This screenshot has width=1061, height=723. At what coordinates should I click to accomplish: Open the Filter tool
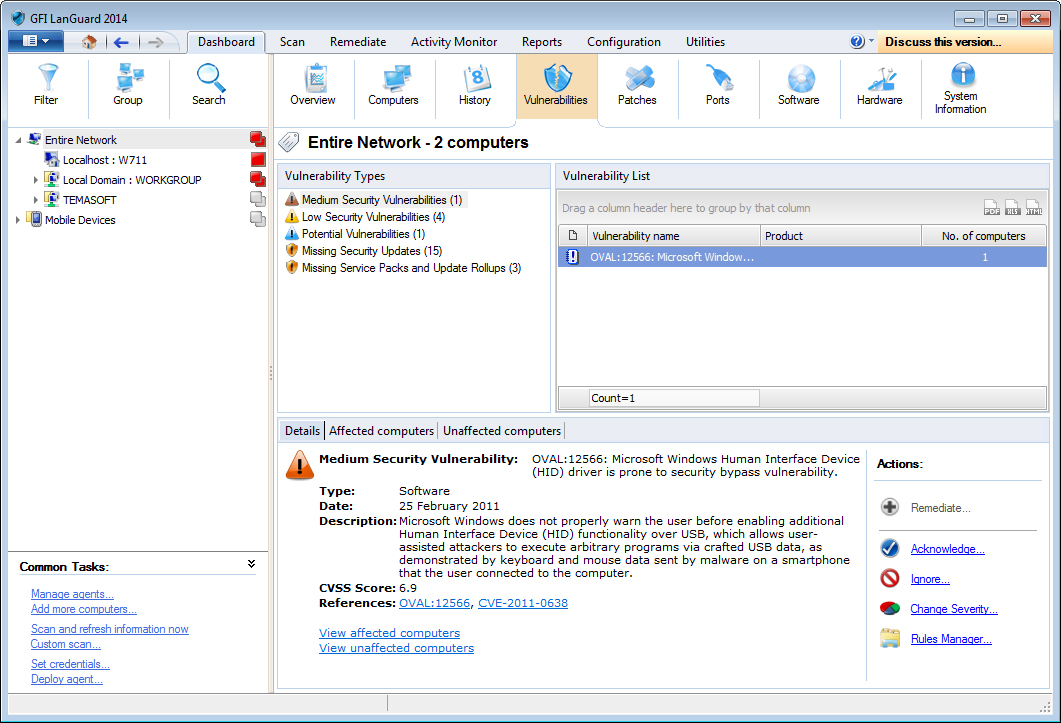(47, 85)
